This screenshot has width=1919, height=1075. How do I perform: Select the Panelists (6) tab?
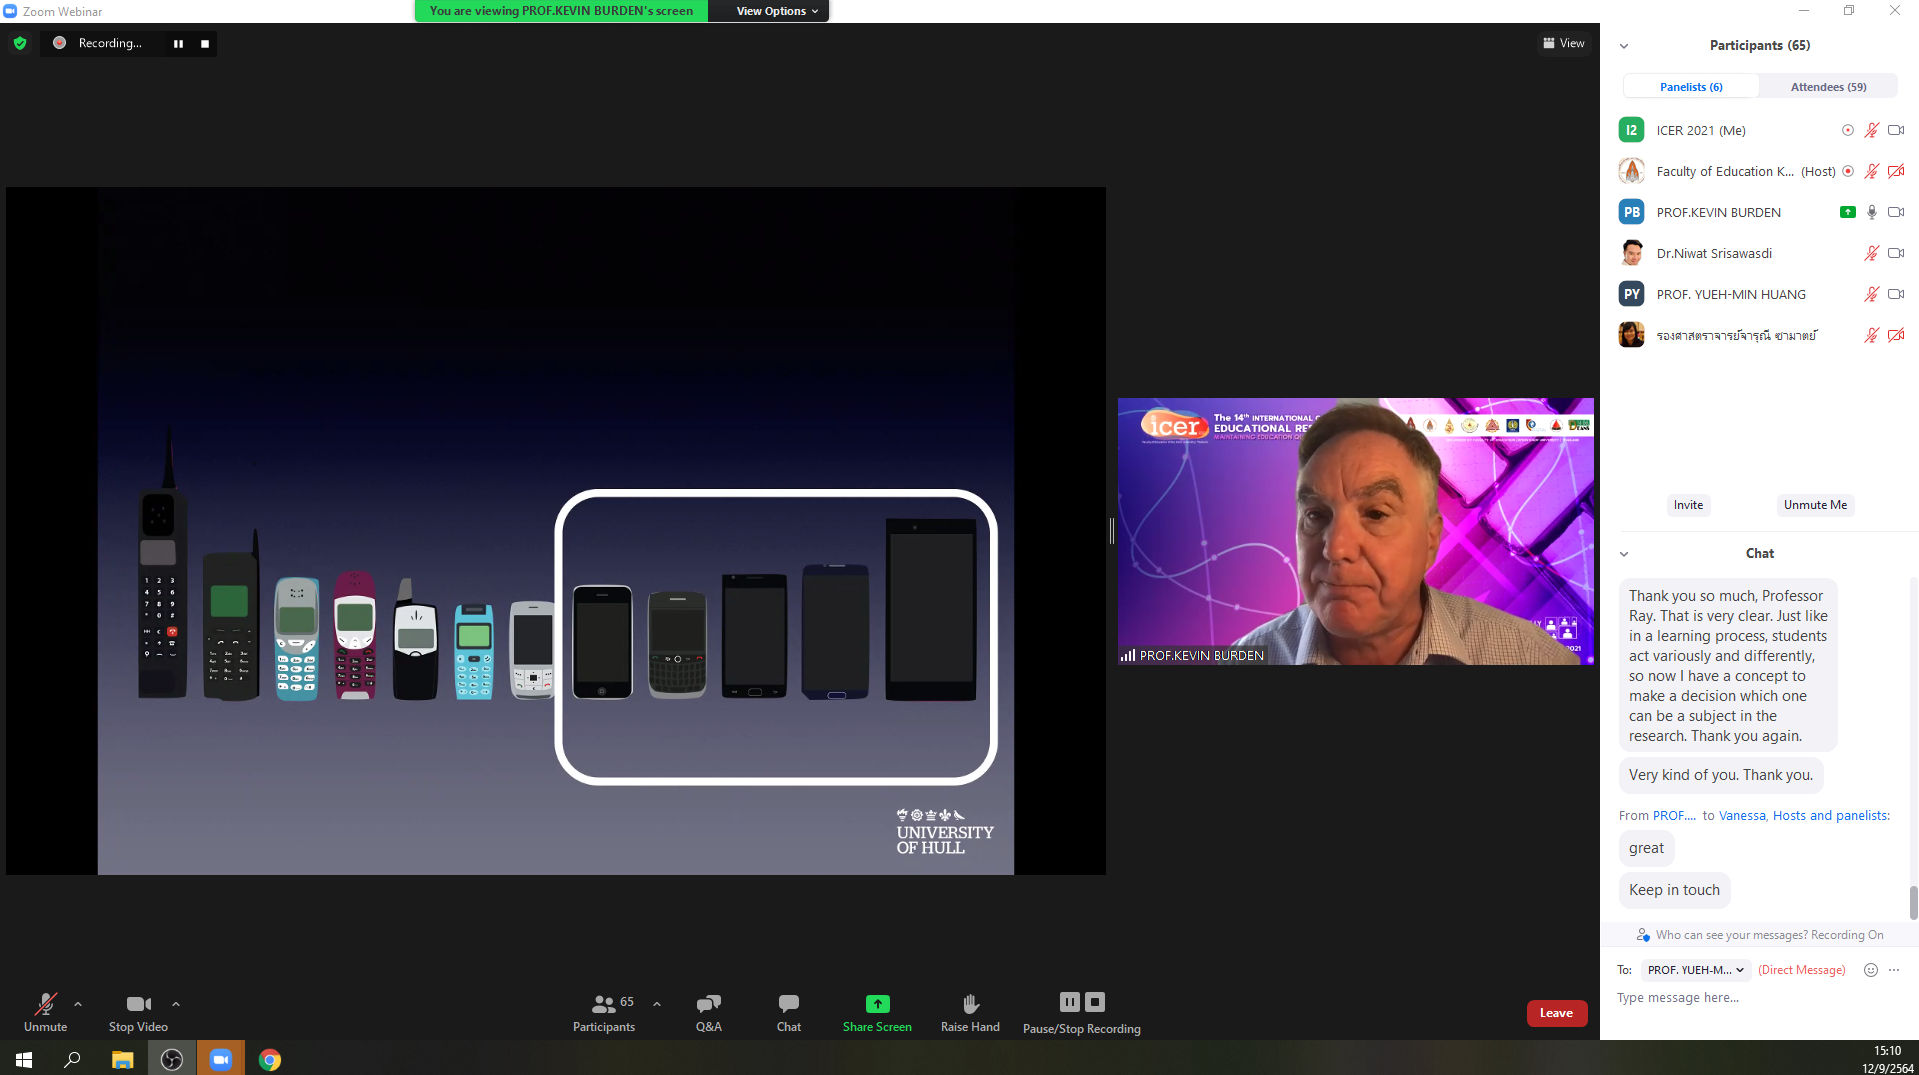pyautogui.click(x=1690, y=87)
